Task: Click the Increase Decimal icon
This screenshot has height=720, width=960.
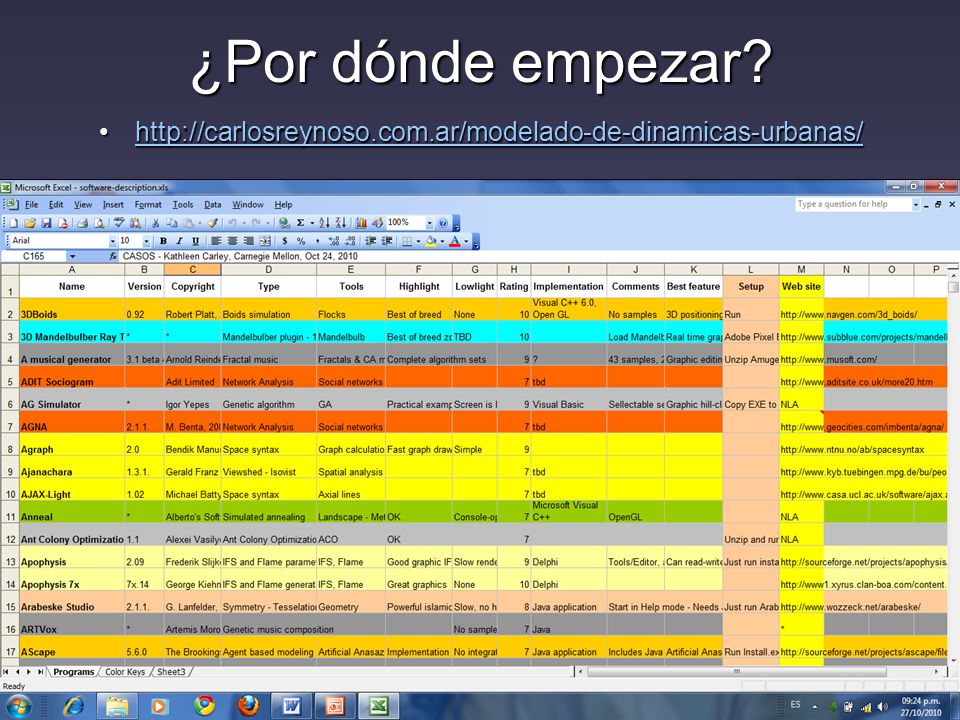Action: tap(334, 241)
